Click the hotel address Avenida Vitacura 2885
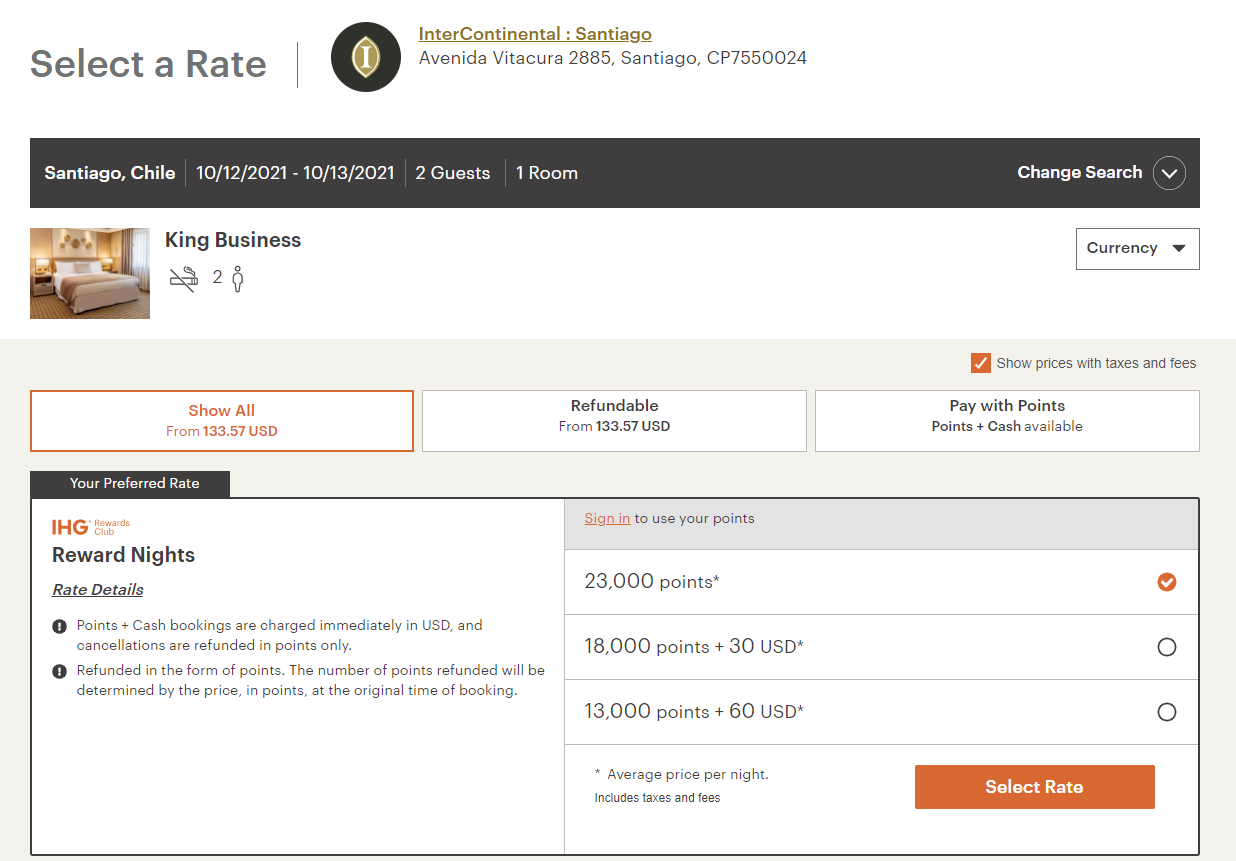This screenshot has width=1236, height=861. (613, 58)
